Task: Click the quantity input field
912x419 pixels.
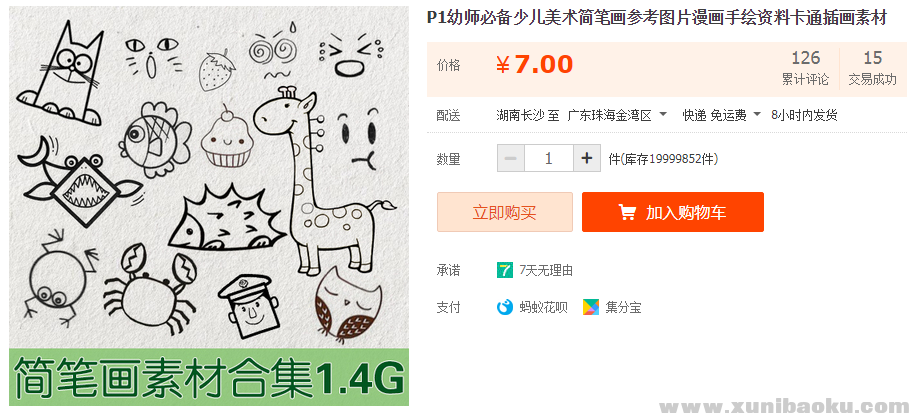Action: tap(548, 158)
